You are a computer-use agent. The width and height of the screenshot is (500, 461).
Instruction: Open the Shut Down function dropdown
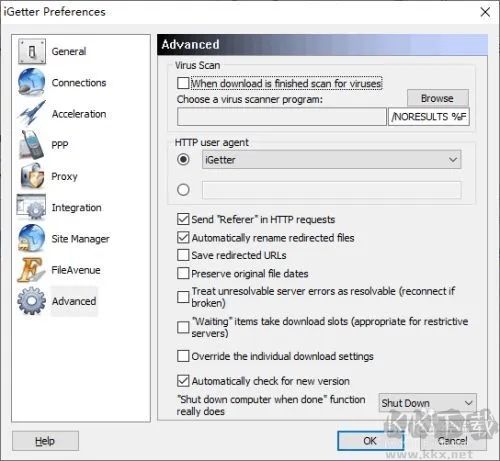pos(427,403)
